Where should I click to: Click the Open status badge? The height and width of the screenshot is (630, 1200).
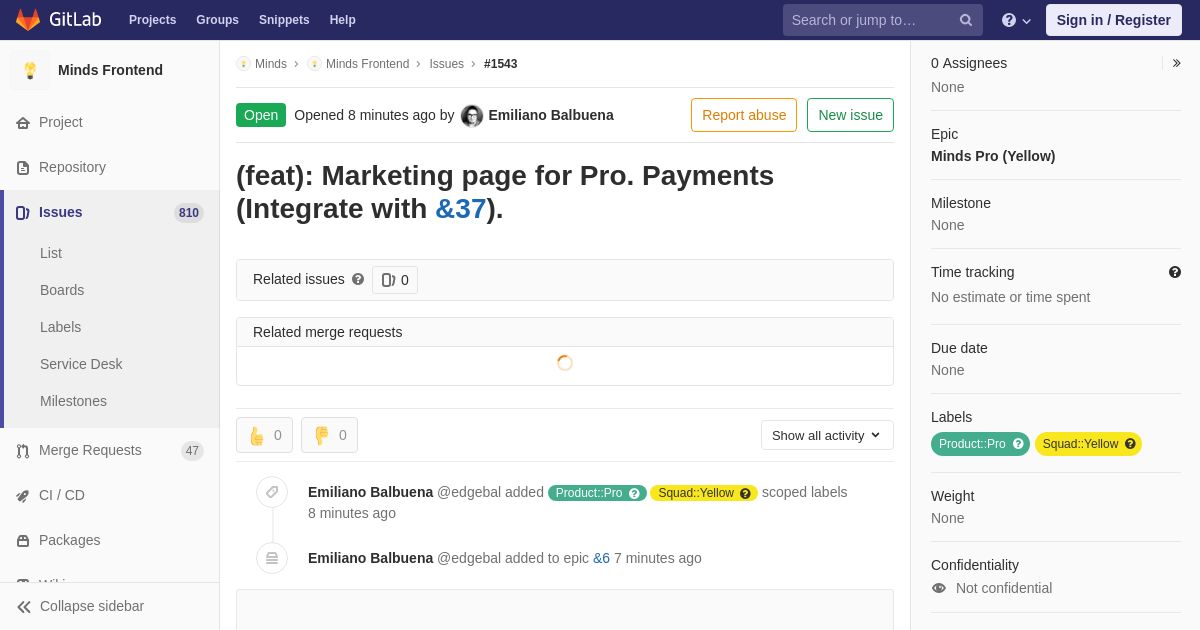click(261, 115)
